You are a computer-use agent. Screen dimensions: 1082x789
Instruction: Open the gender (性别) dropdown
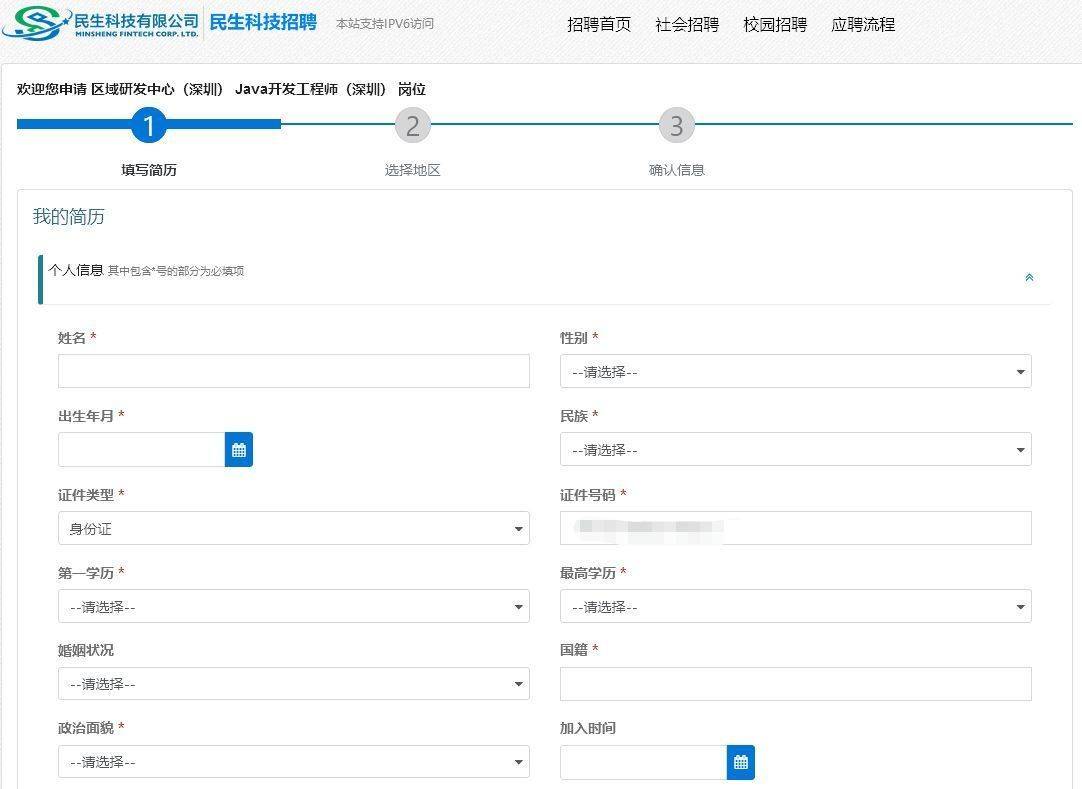(x=795, y=372)
